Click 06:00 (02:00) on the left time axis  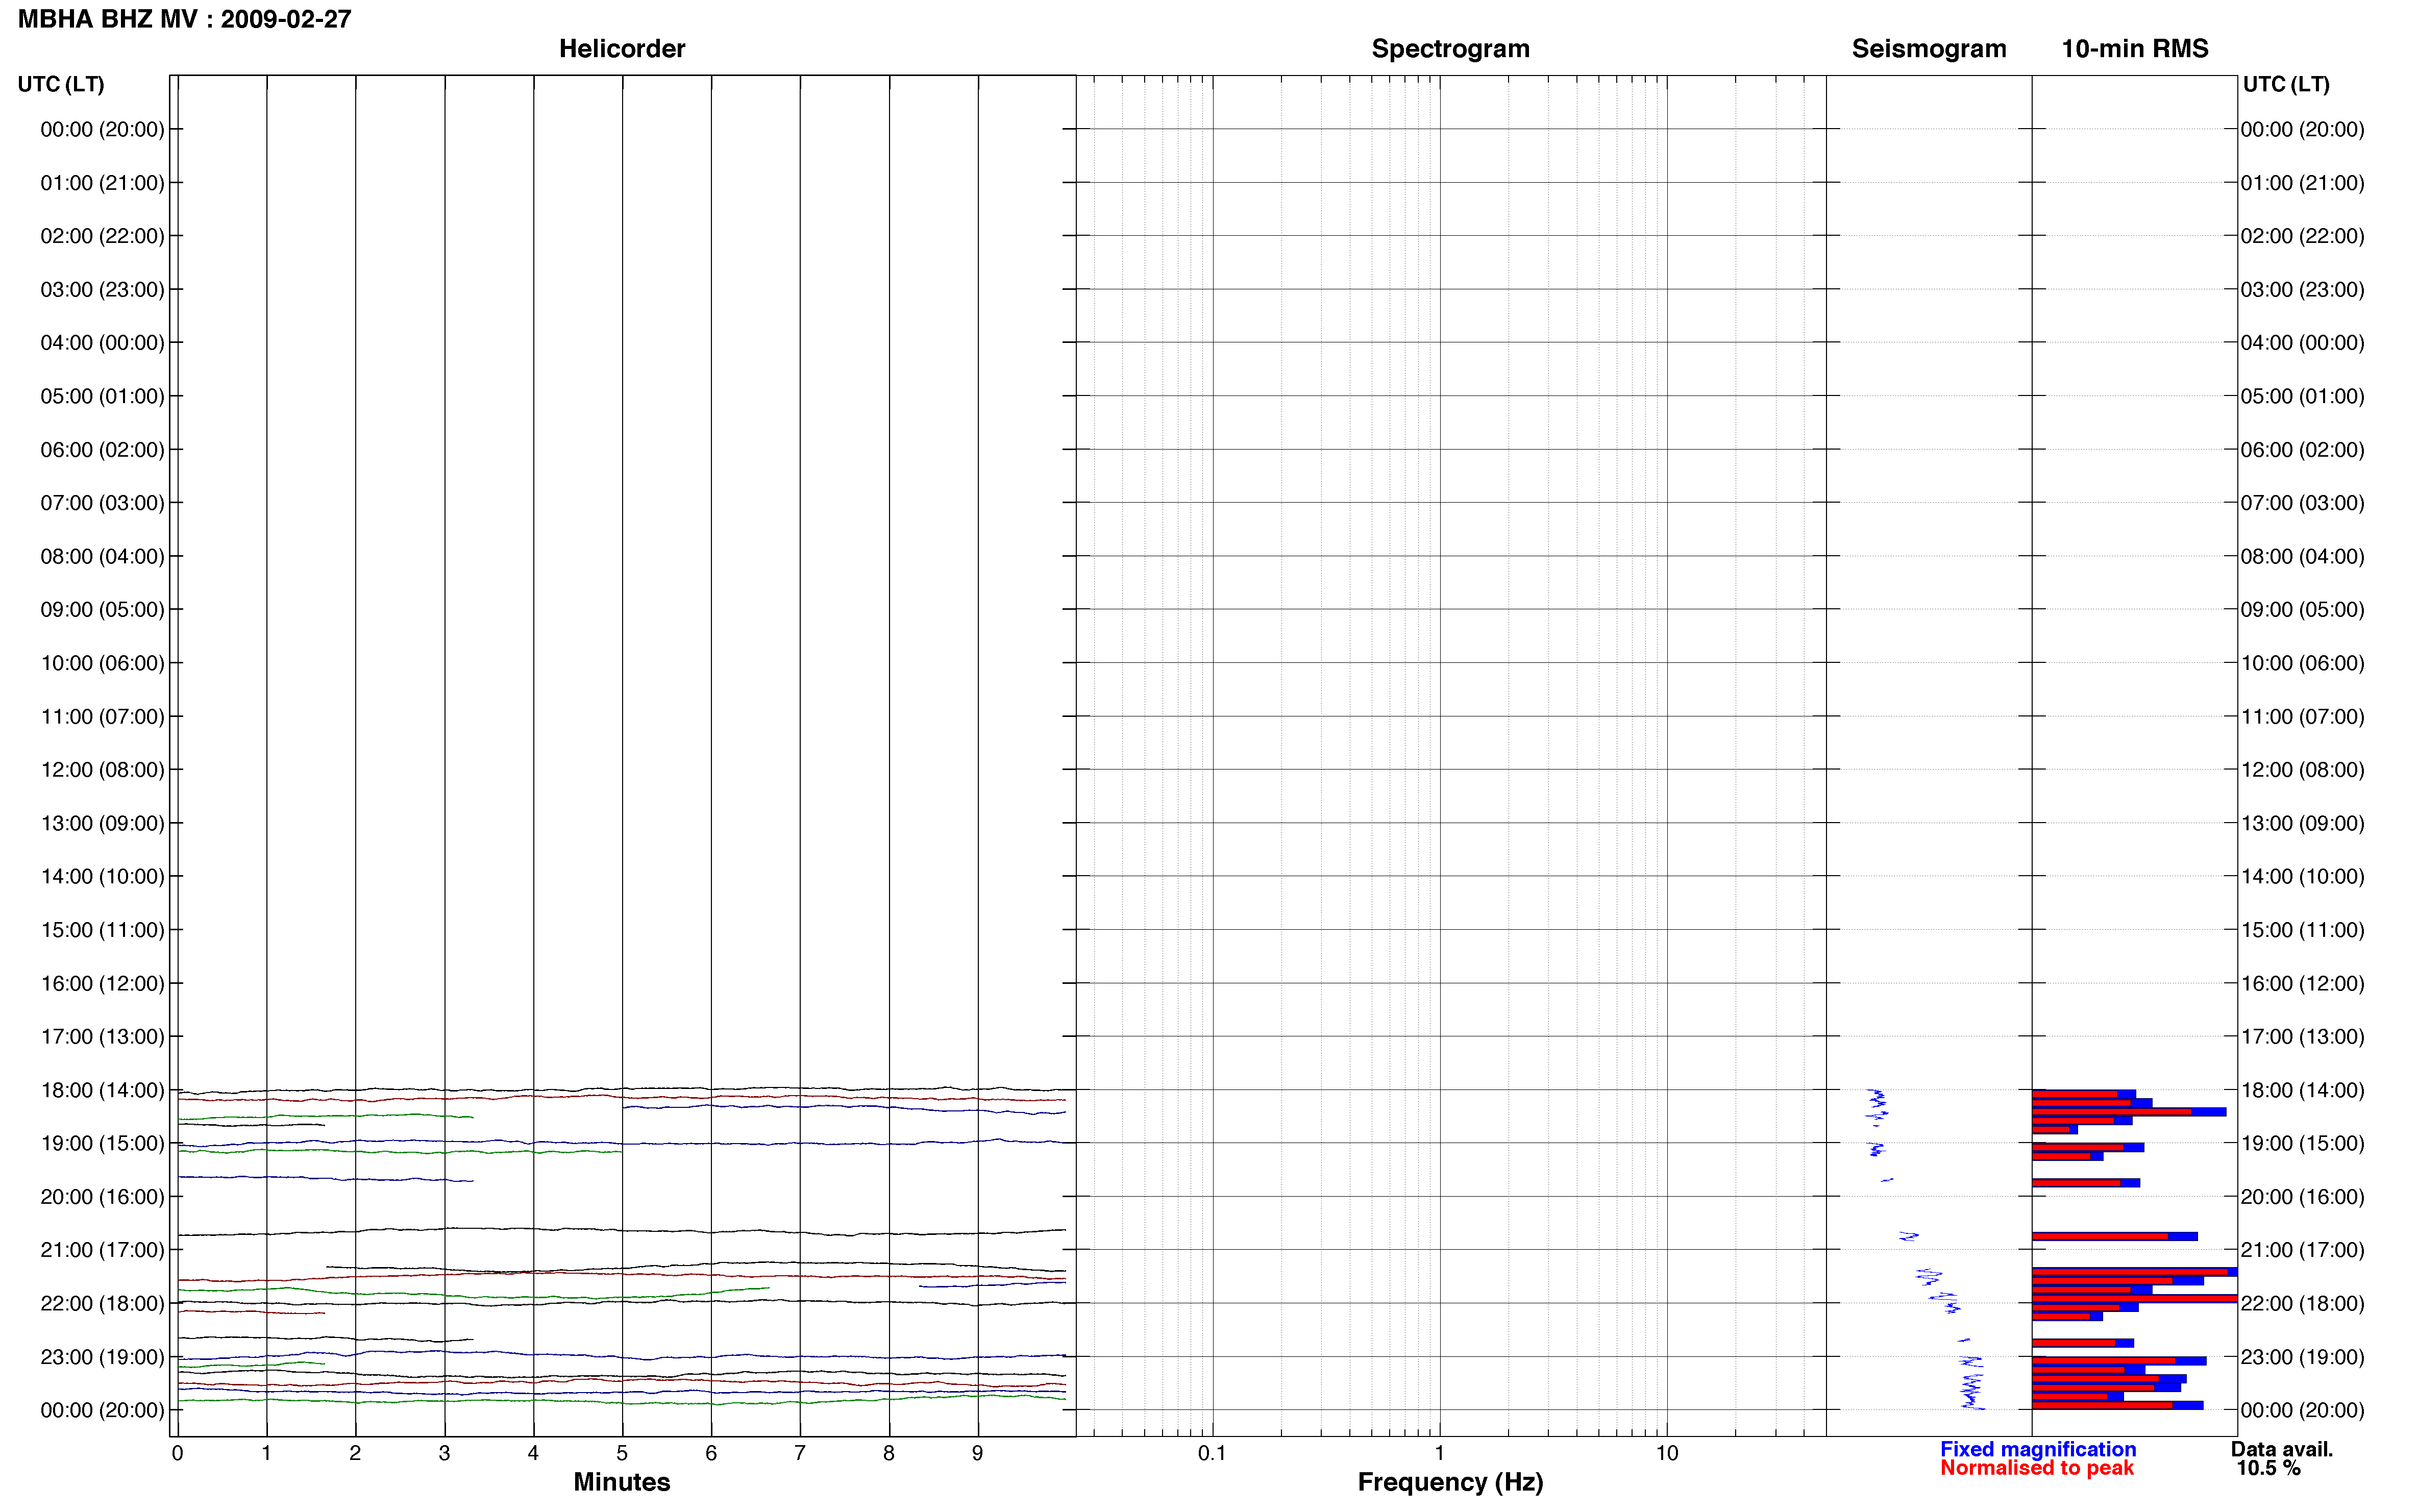[x=102, y=449]
